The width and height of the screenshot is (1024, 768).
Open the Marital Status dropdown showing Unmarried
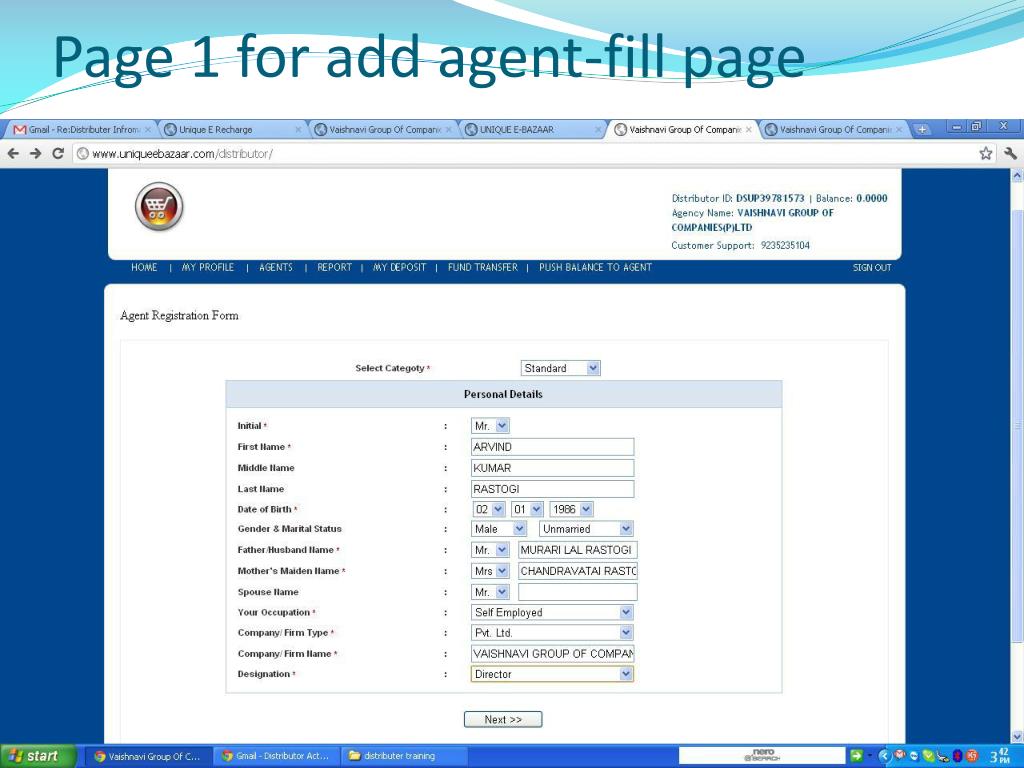point(586,529)
